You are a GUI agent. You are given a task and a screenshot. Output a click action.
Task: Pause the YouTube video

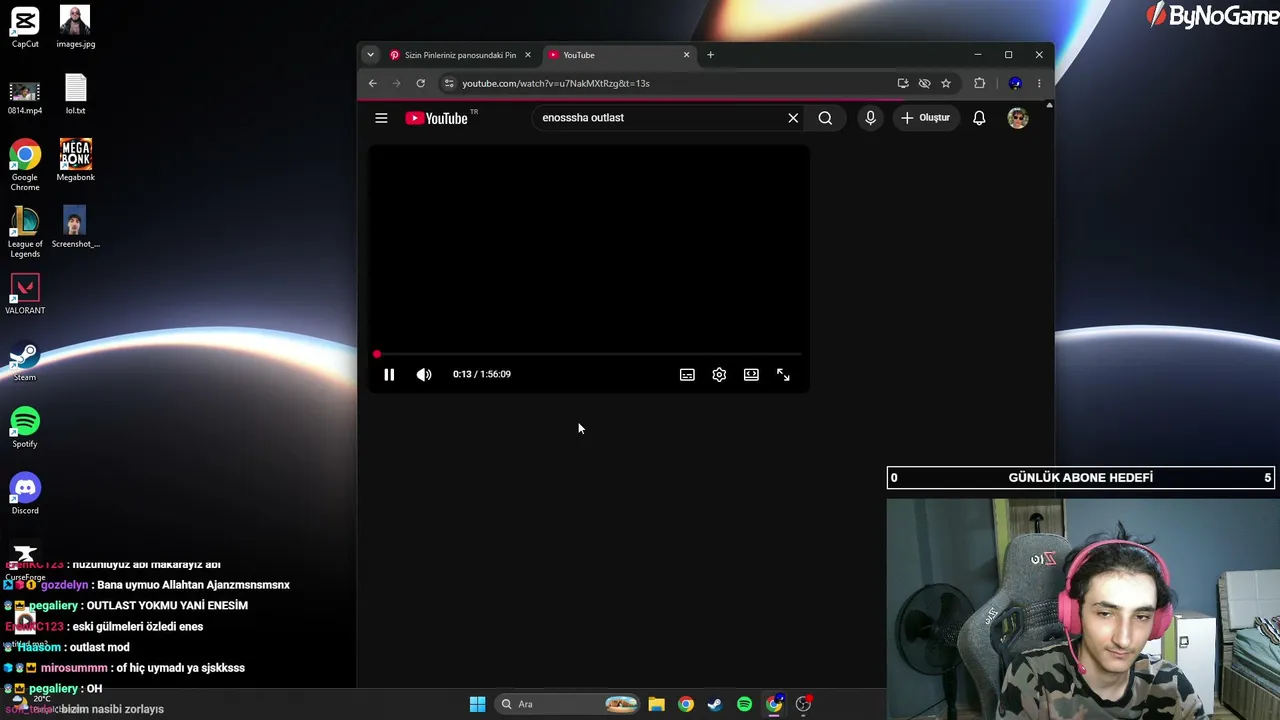pyautogui.click(x=389, y=375)
